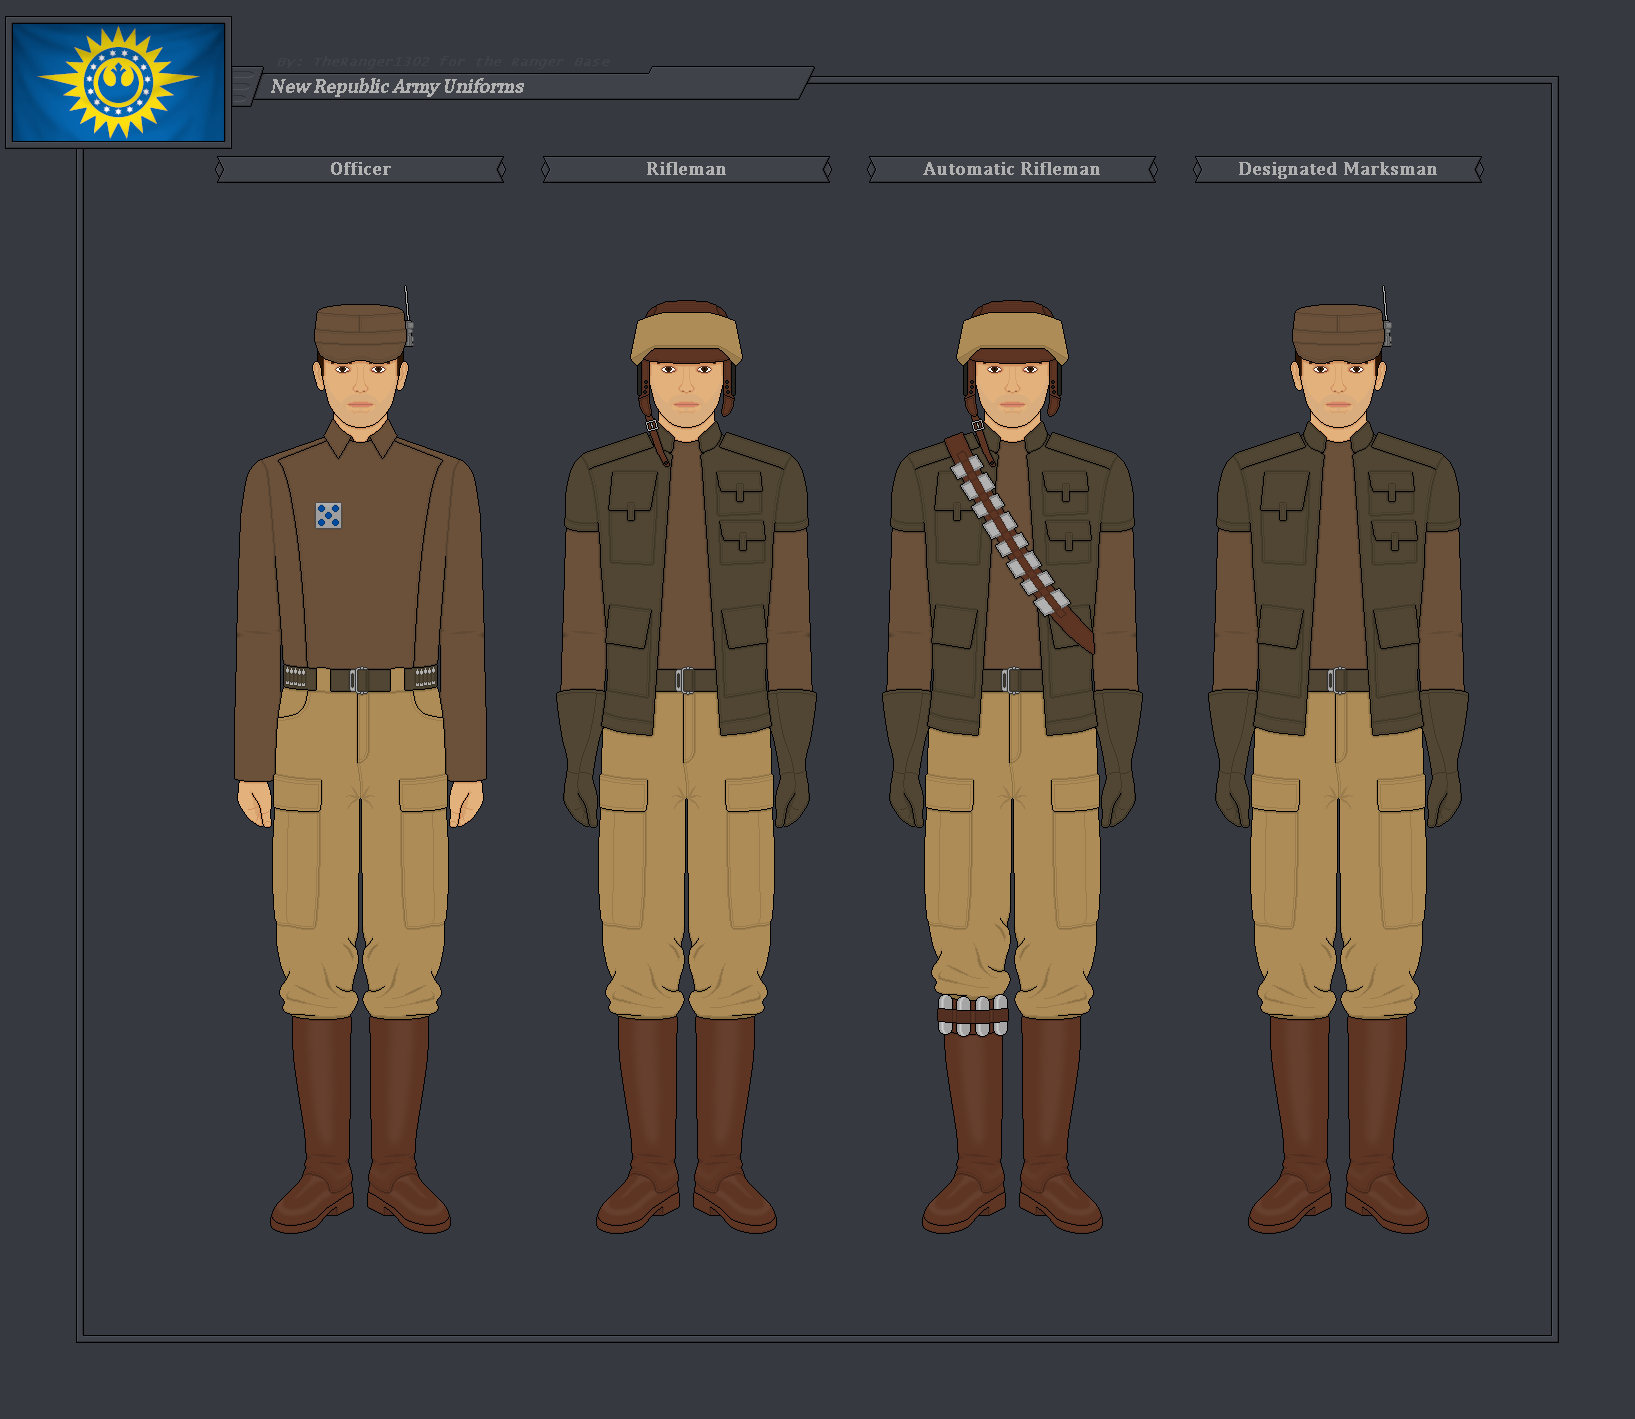Click the "New Republic Army Uniforms" title
Image resolution: width=1635 pixels, height=1419 pixels.
point(397,86)
